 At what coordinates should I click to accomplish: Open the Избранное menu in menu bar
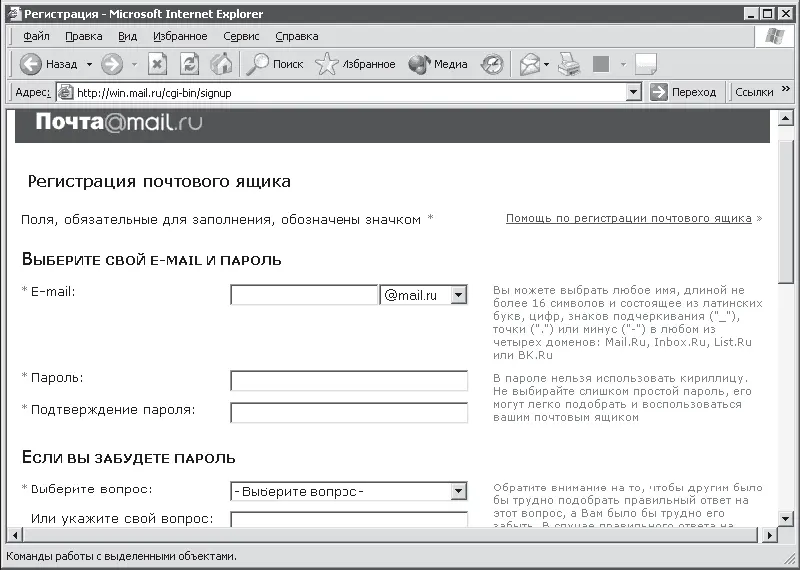(180, 36)
